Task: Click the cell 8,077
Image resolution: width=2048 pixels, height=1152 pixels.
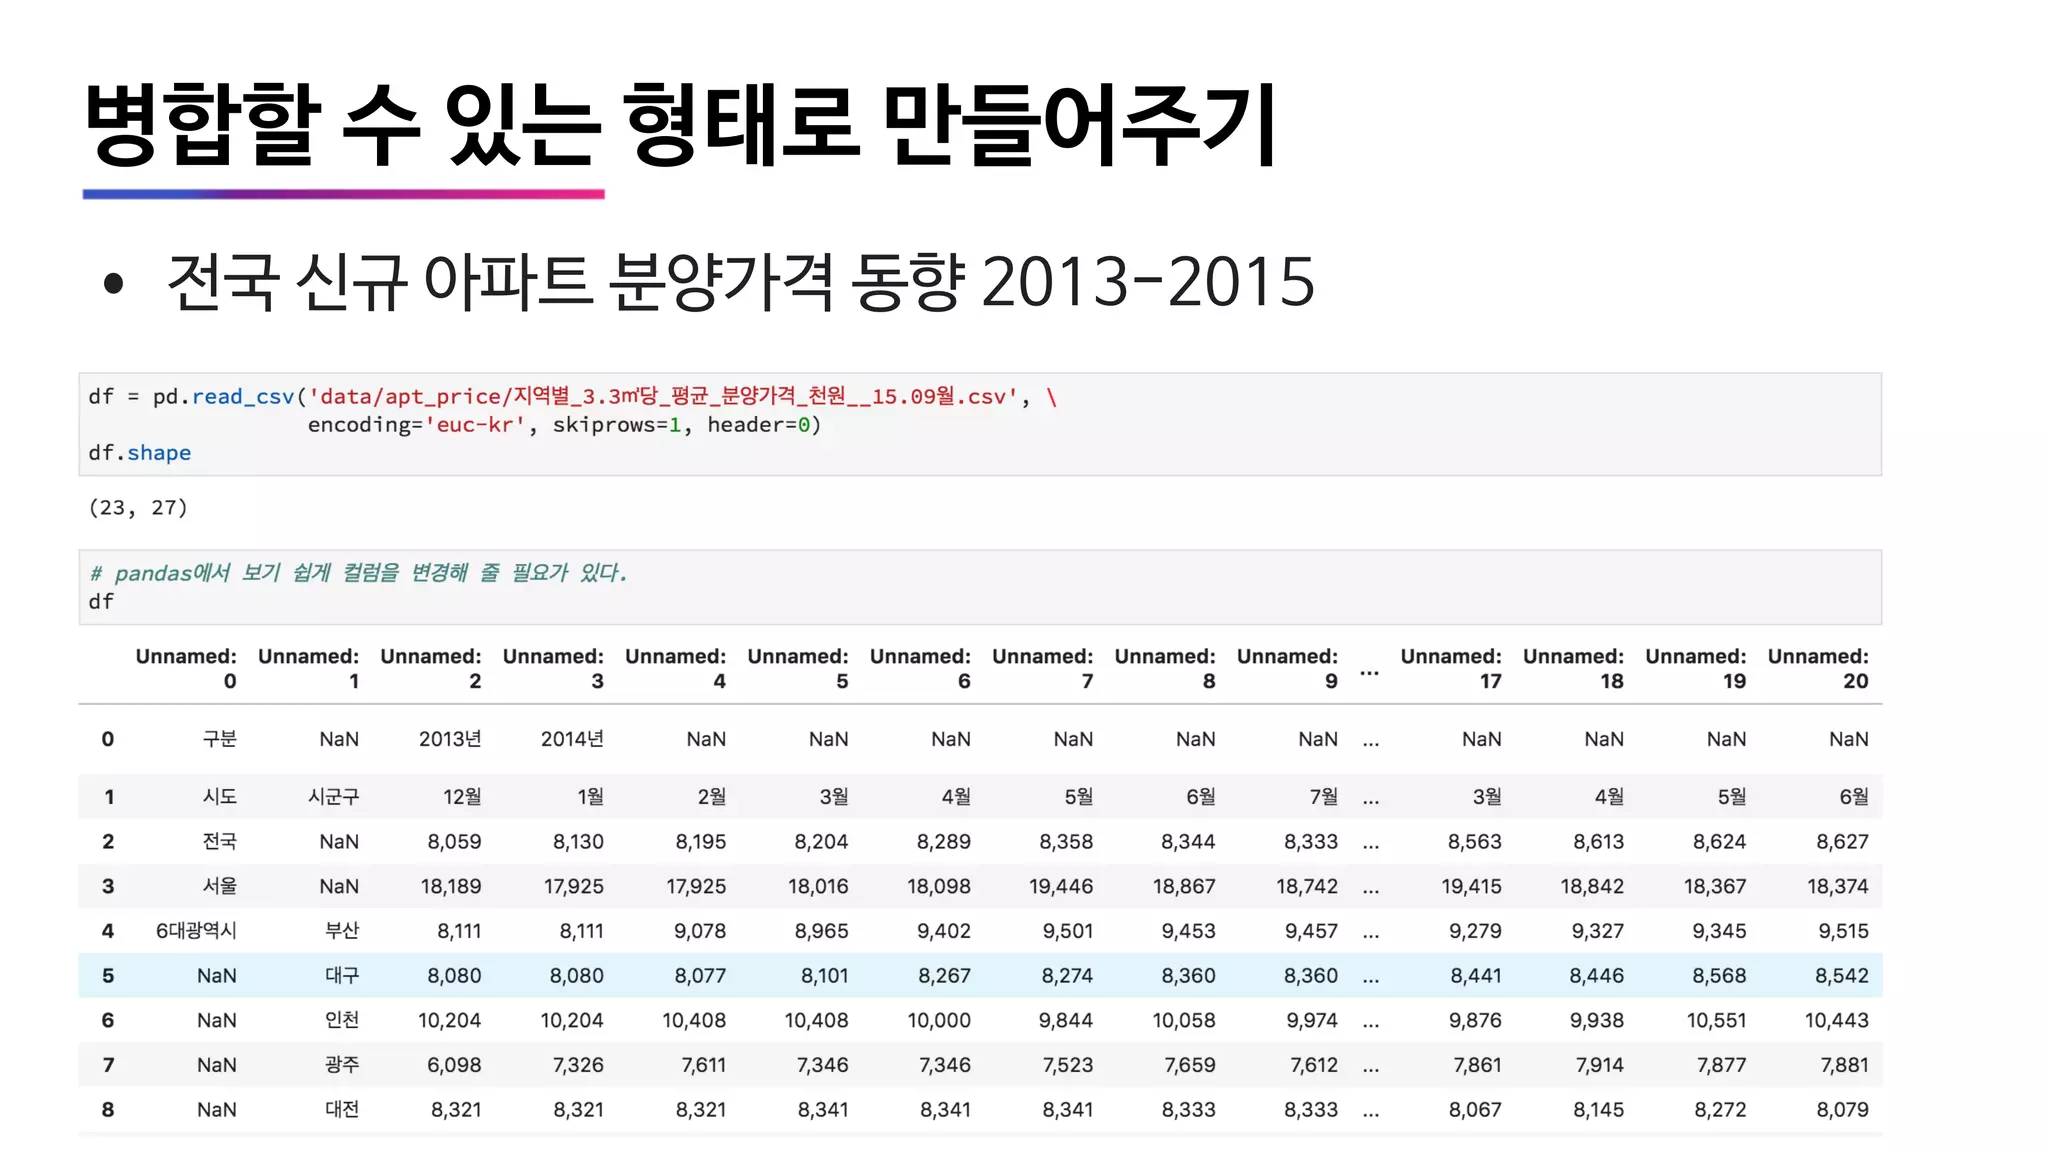Action: click(x=700, y=976)
